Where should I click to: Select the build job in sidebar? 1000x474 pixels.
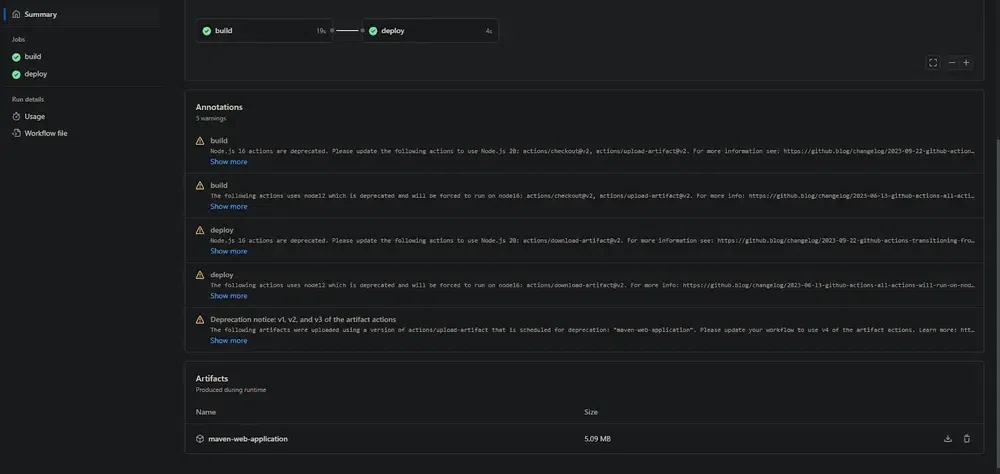point(33,57)
